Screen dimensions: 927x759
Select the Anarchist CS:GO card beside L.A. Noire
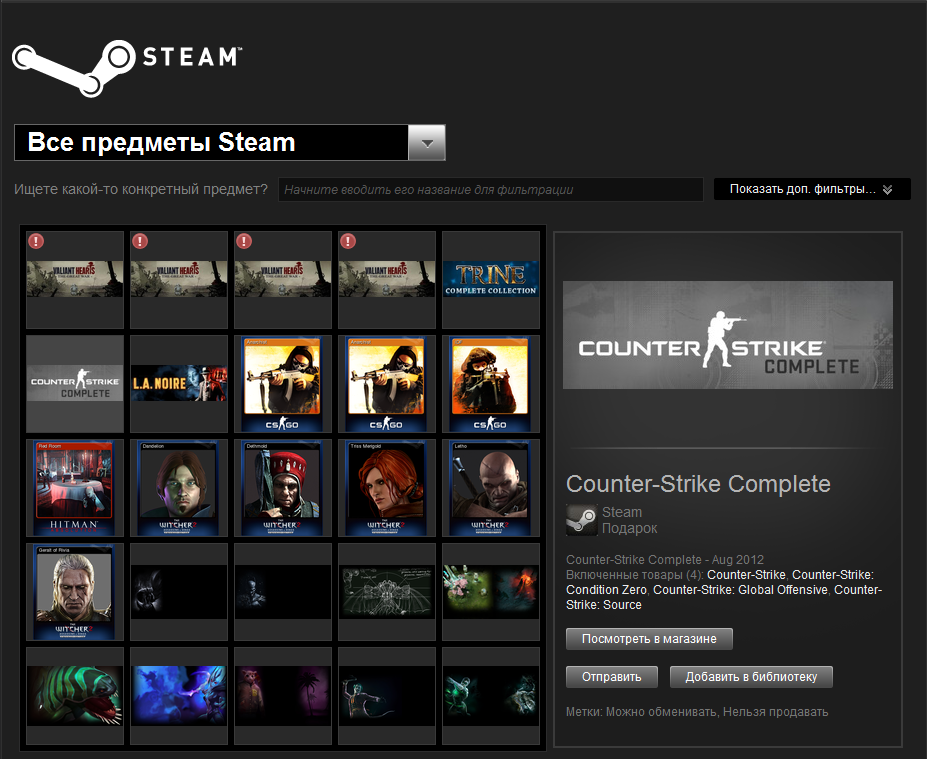click(x=283, y=384)
